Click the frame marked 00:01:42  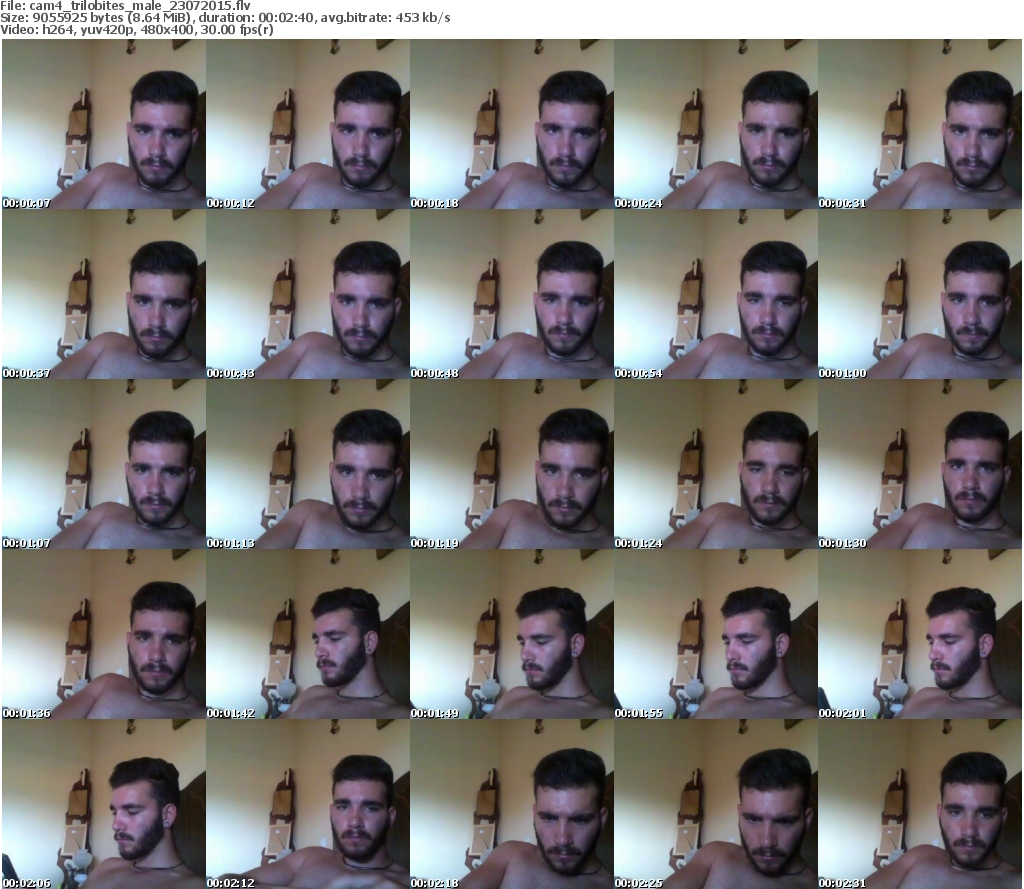(307, 634)
